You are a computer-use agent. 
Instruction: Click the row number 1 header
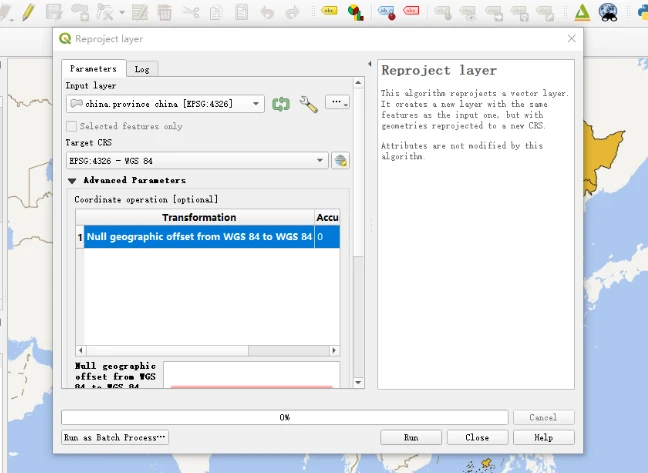[x=80, y=237]
